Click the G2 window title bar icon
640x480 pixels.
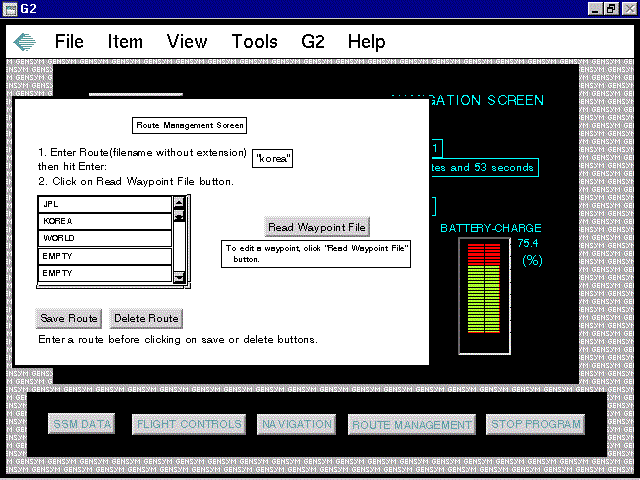pos(10,8)
